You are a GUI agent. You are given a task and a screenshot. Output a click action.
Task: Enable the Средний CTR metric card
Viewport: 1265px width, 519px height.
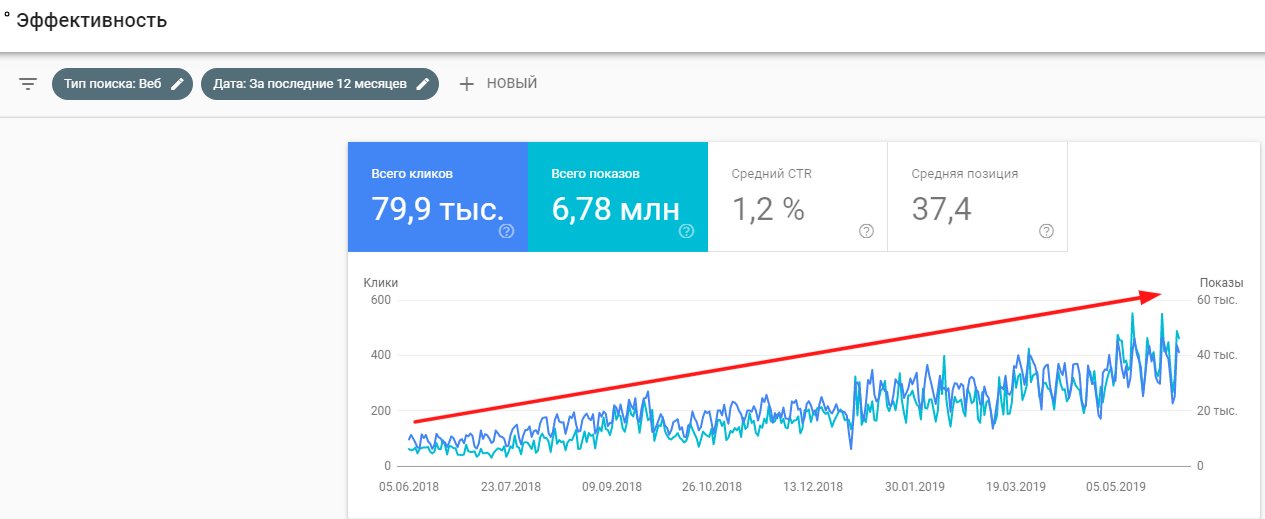tap(798, 196)
